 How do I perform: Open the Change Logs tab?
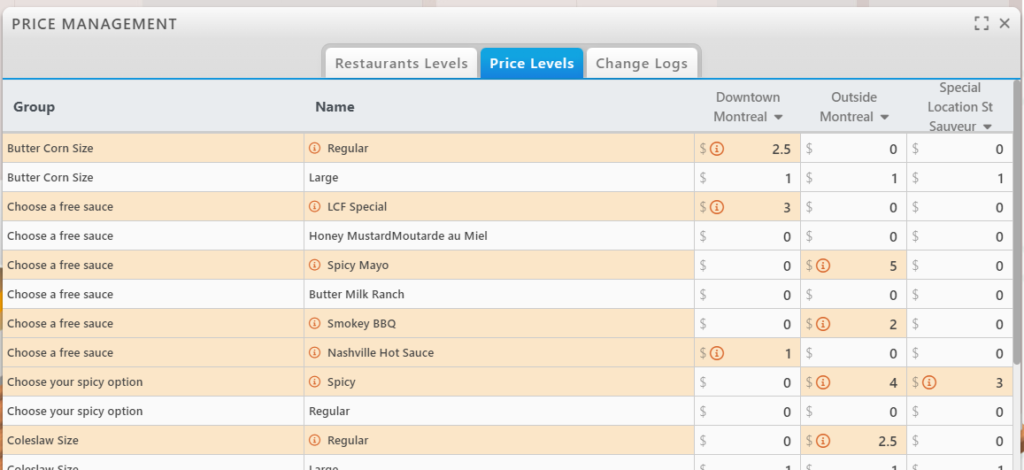click(x=641, y=63)
